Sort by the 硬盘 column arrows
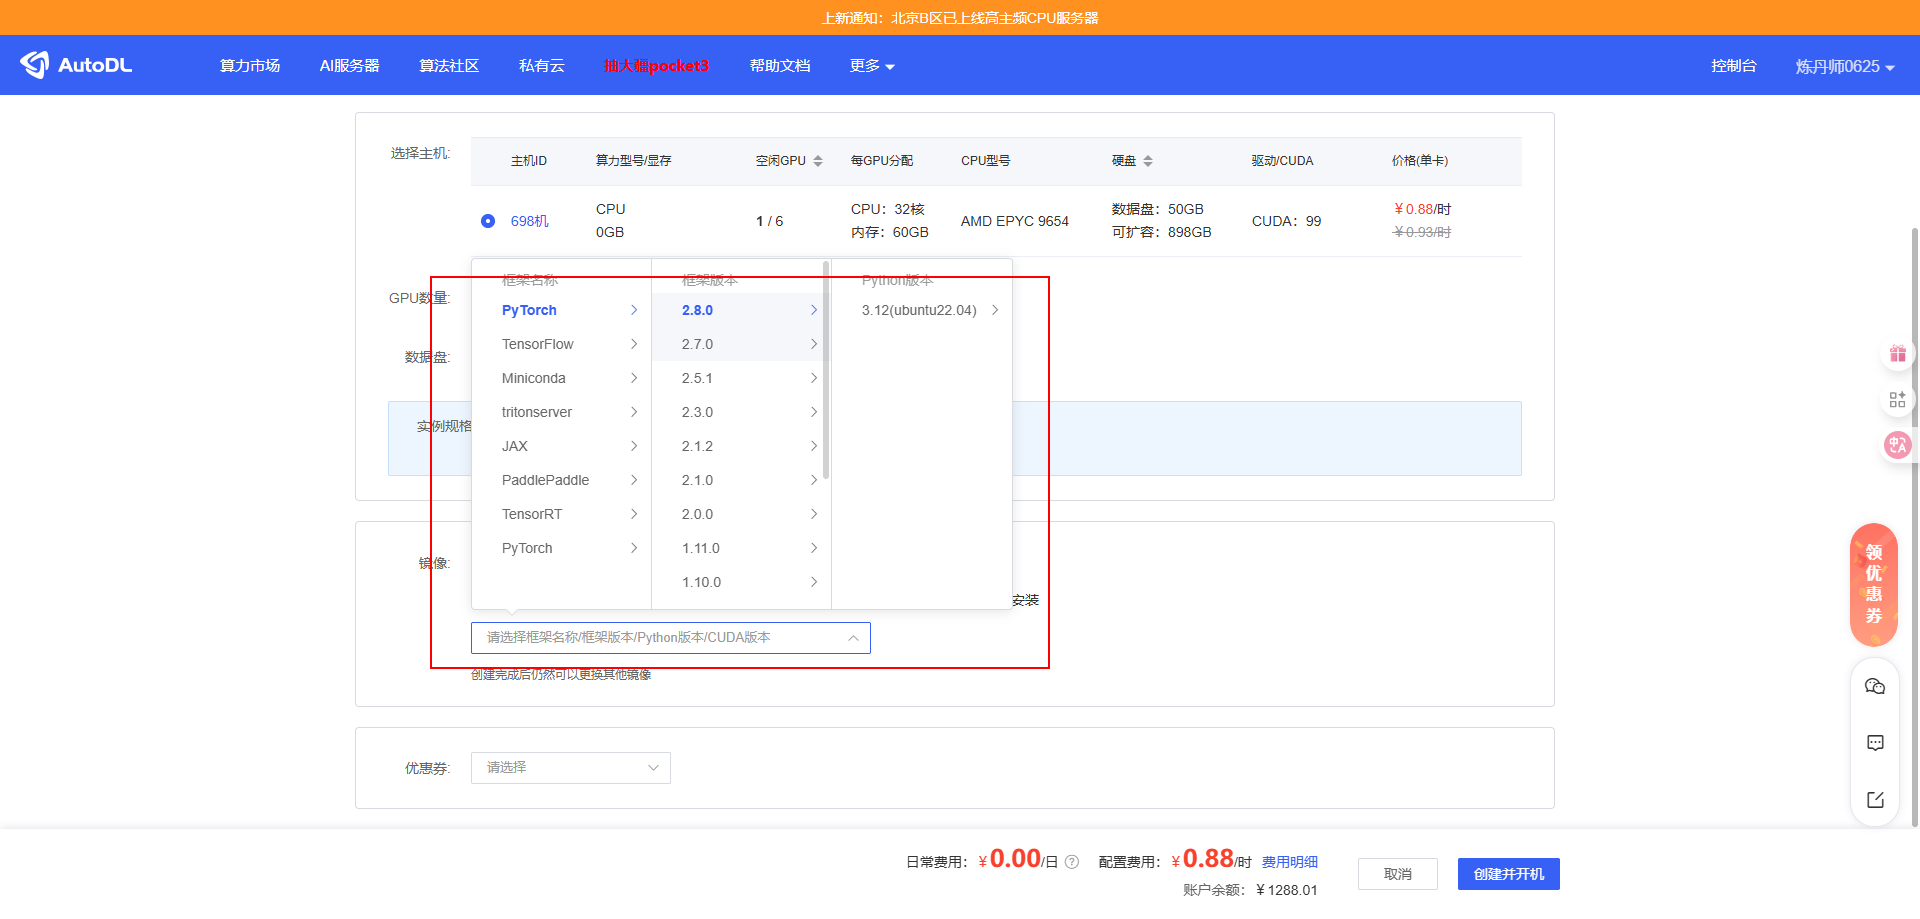1920x919 pixels. (1148, 161)
